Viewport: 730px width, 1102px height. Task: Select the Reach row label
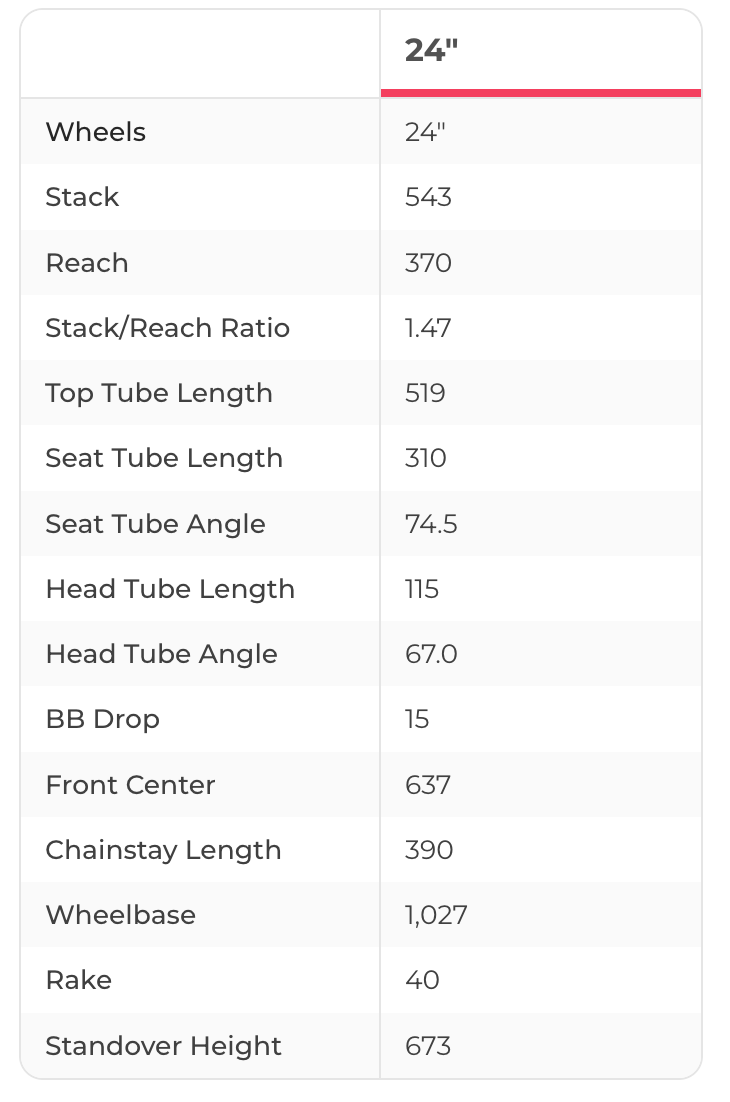tap(87, 263)
